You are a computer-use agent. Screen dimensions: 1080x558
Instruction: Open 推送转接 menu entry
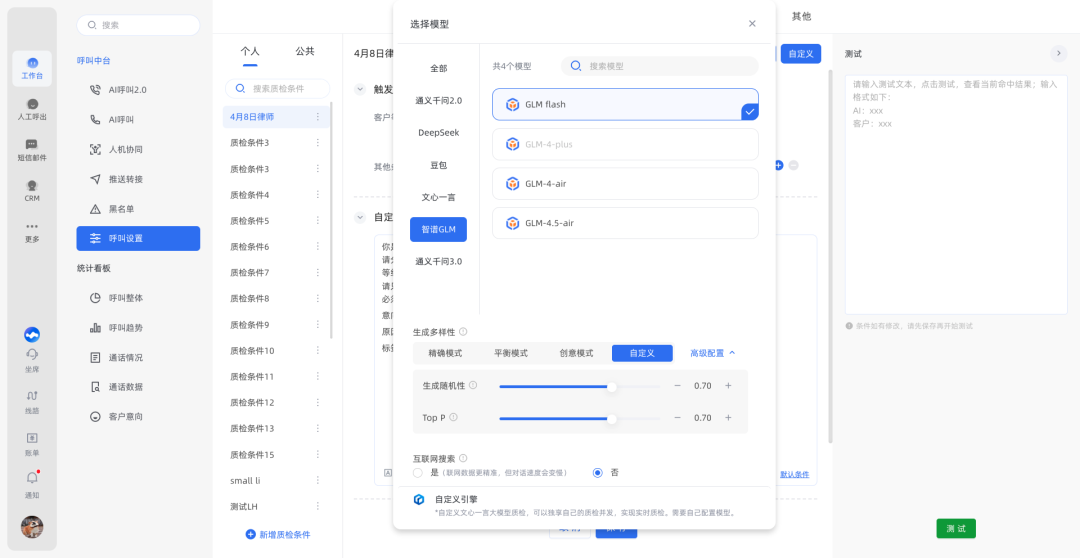pyautogui.click(x=138, y=179)
